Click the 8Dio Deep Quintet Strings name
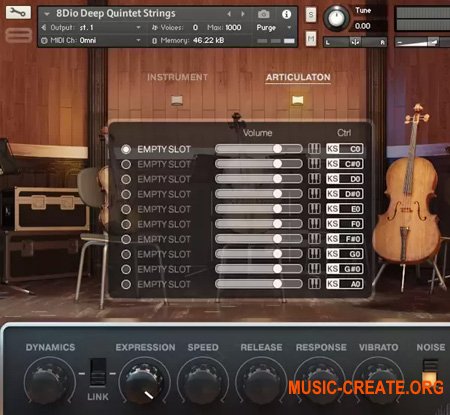This screenshot has width=450, height=415. tap(116, 13)
